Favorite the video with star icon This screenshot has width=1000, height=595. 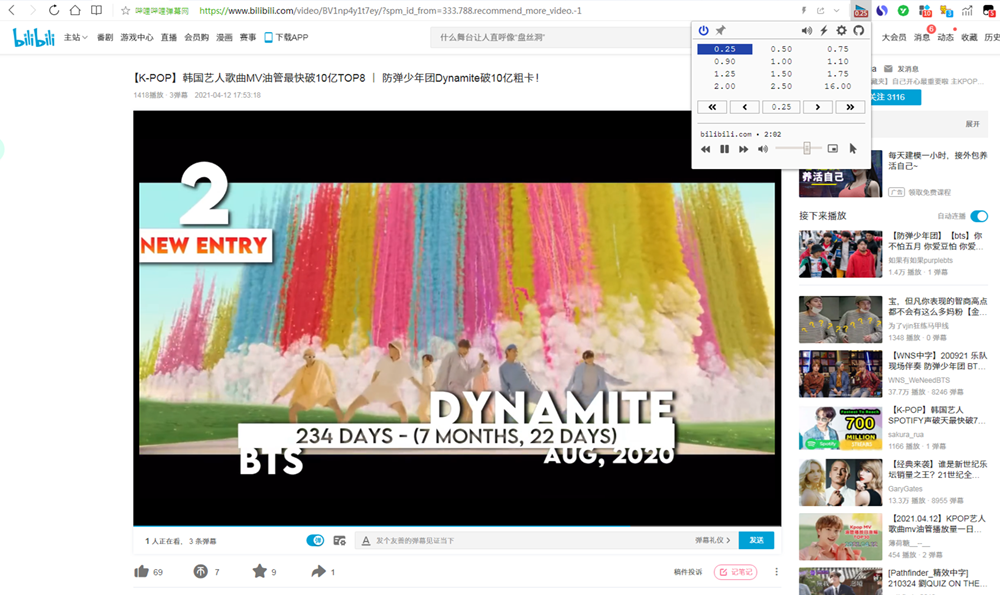click(260, 571)
